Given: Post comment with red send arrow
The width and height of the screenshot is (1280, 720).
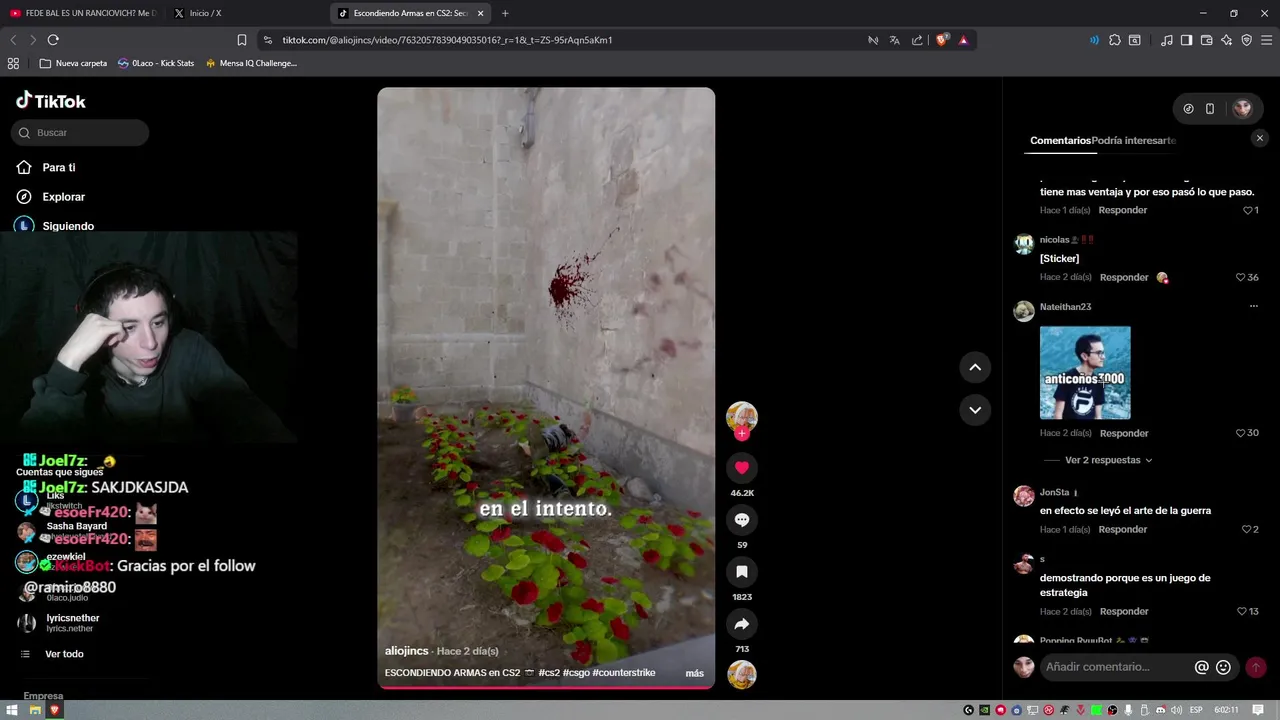Looking at the screenshot, I should pyautogui.click(x=1256, y=667).
